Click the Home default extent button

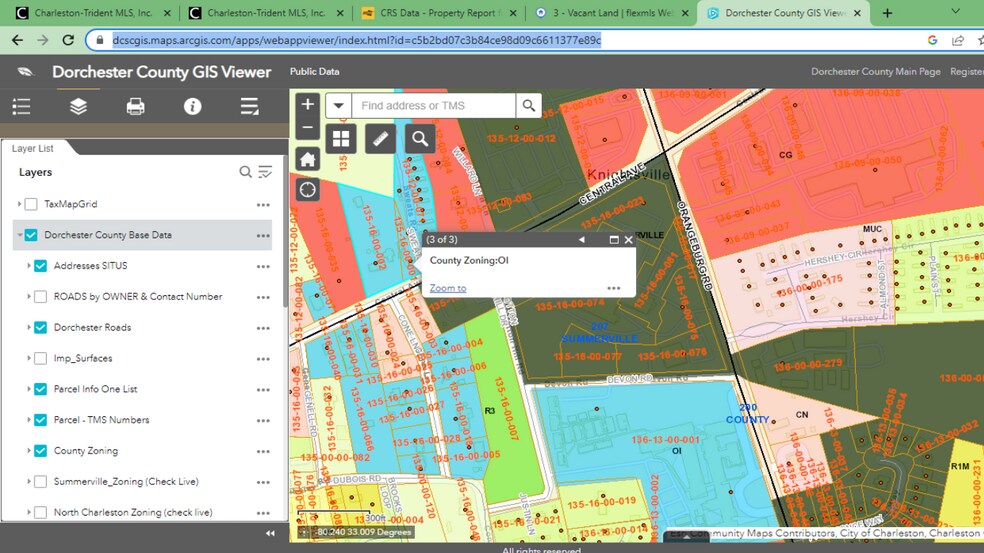[308, 159]
